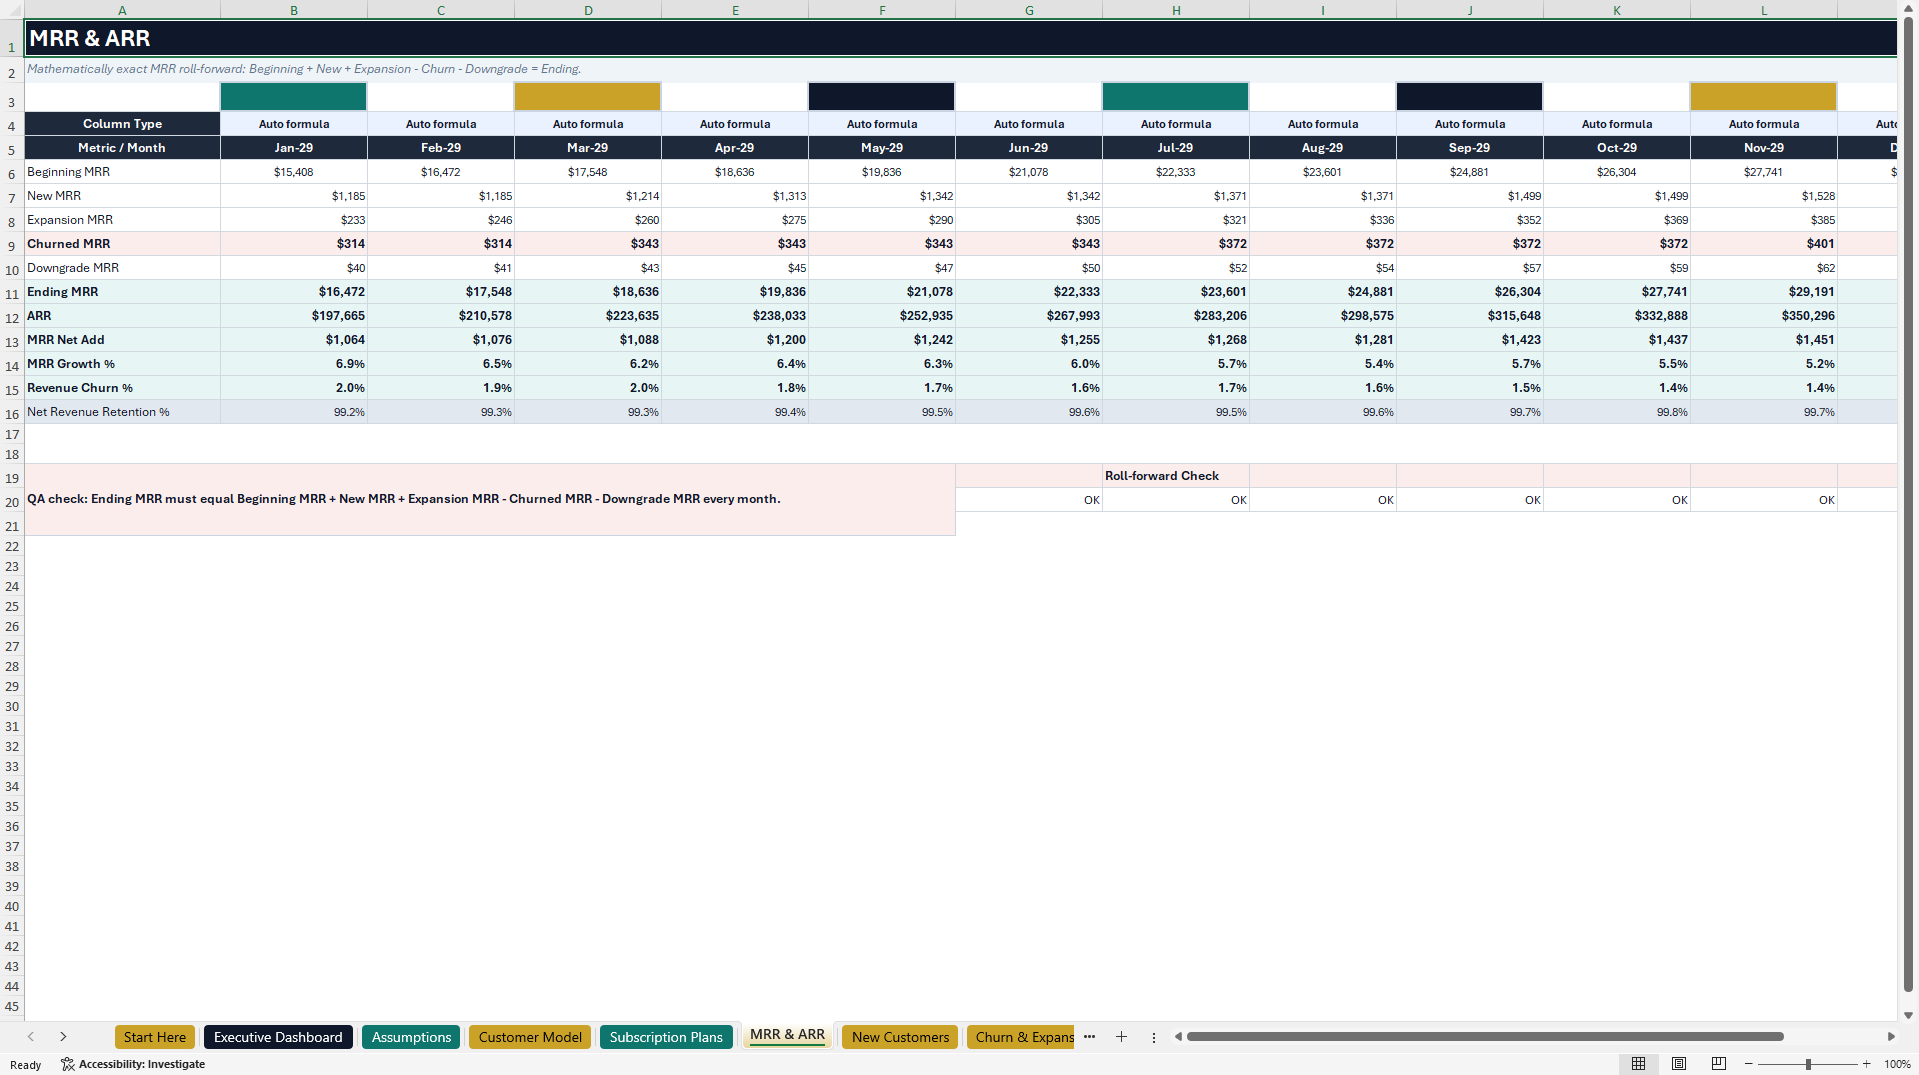Image resolution: width=1919 pixels, height=1075 pixels.
Task: Select the New Customers sheet tab
Action: [900, 1037]
